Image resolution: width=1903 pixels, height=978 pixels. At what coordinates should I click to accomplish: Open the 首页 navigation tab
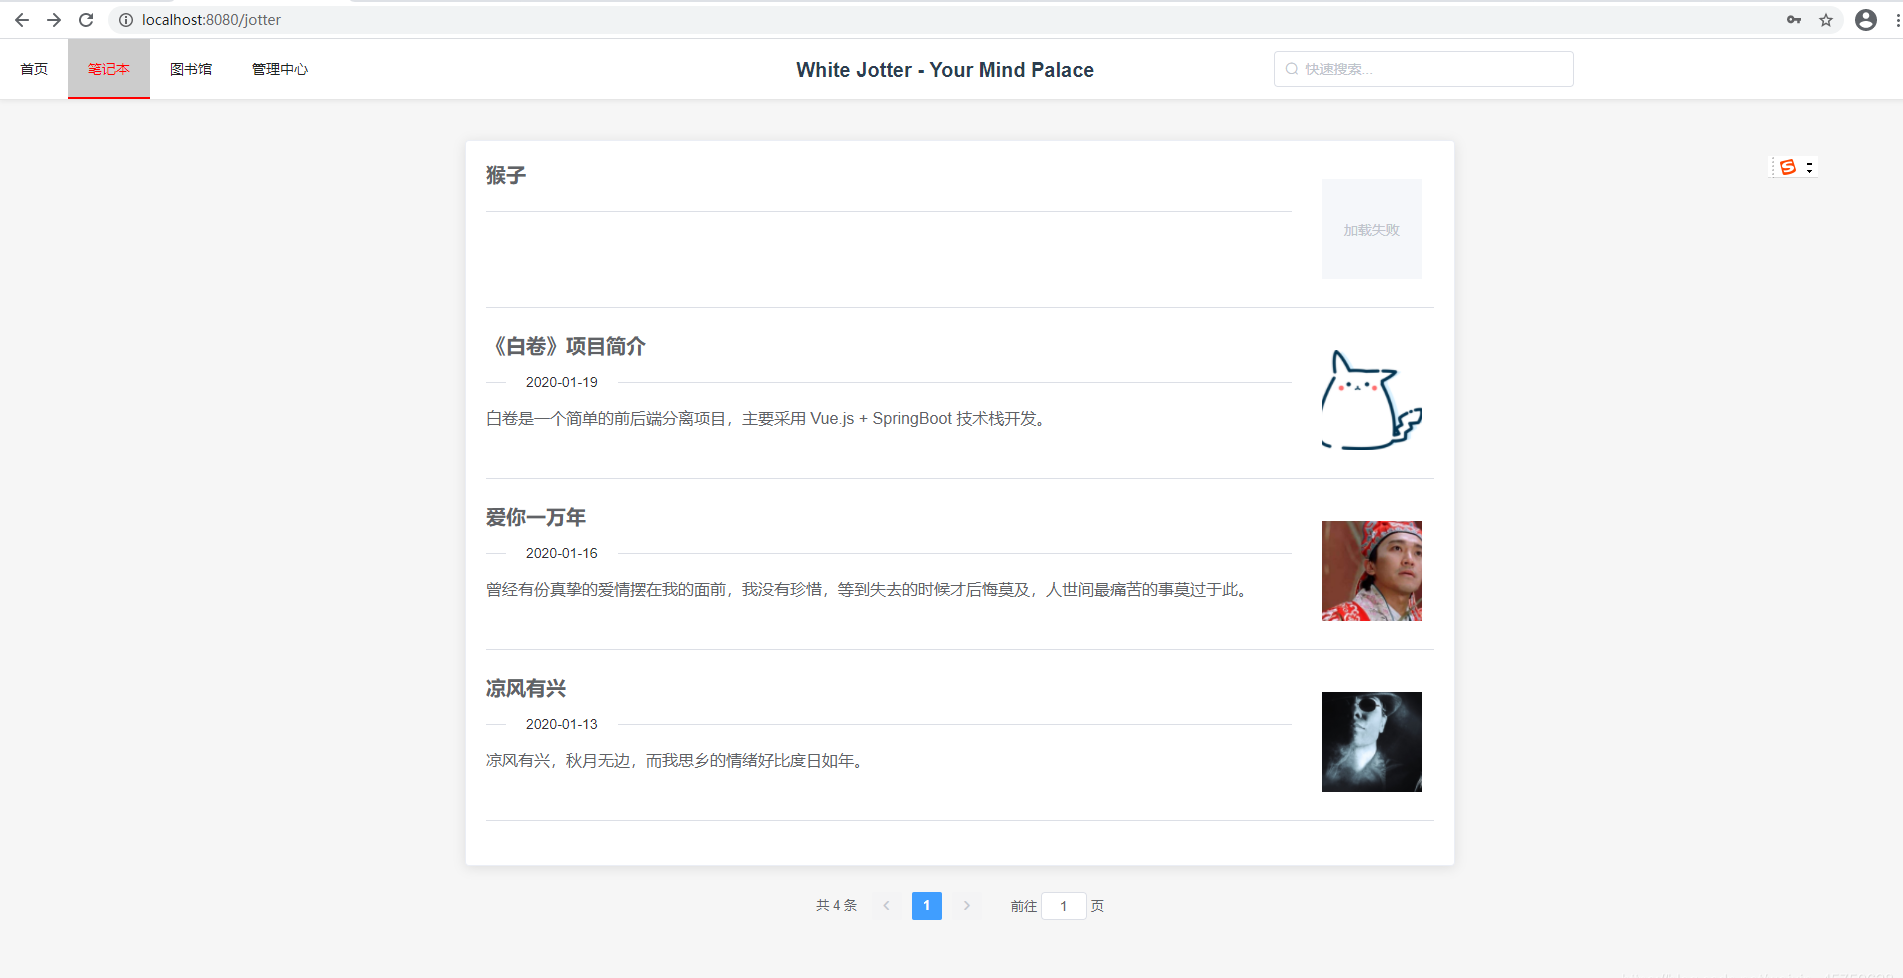(x=34, y=69)
